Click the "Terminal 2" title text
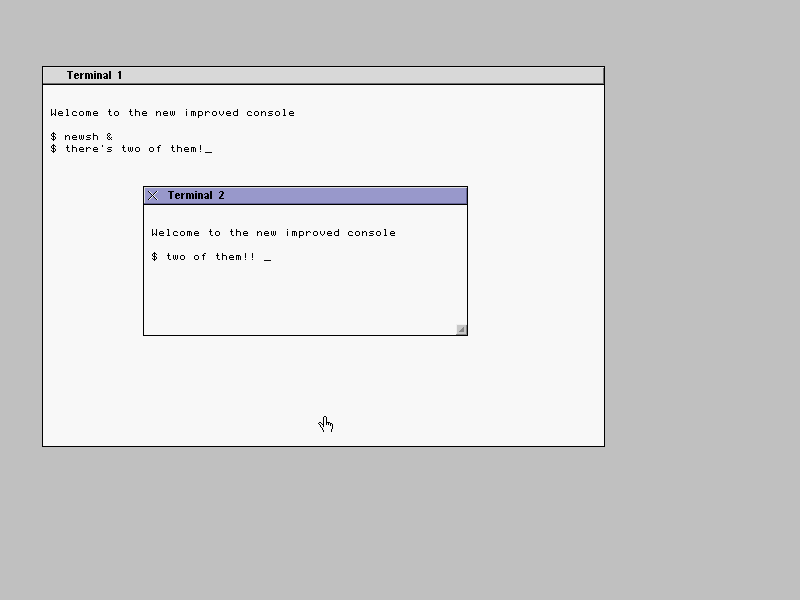This screenshot has height=600, width=800. (196, 195)
